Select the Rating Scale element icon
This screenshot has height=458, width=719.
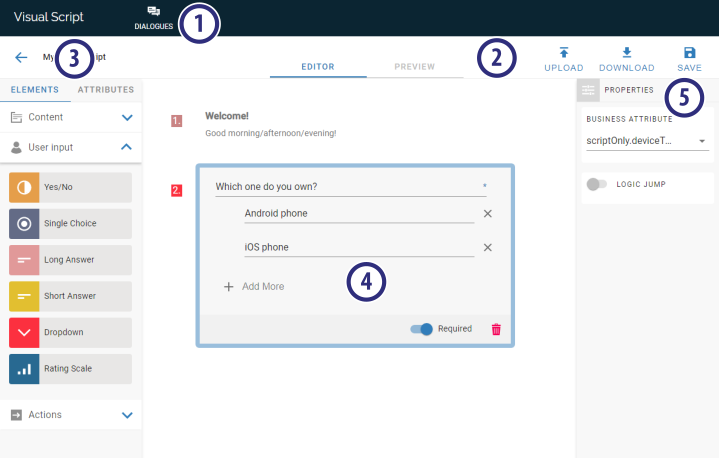24,369
